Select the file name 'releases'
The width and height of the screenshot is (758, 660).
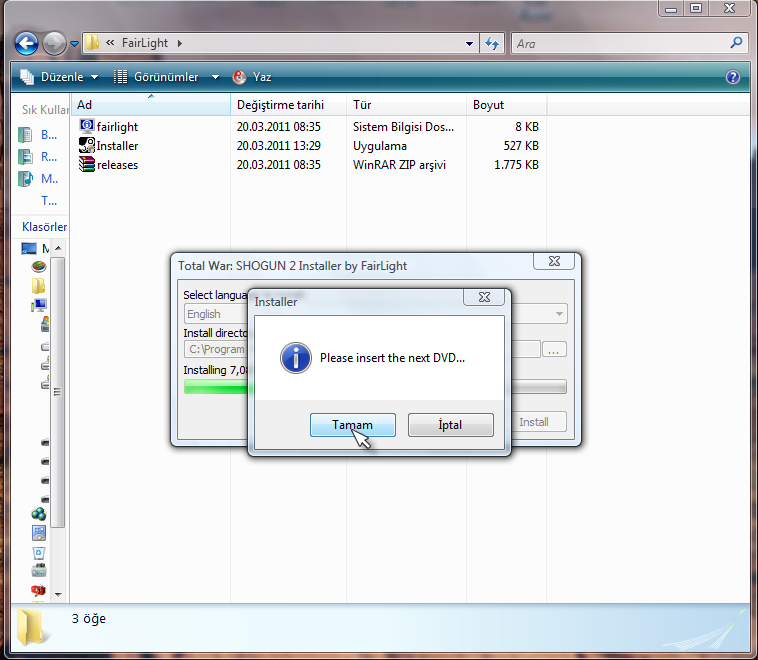click(x=117, y=165)
